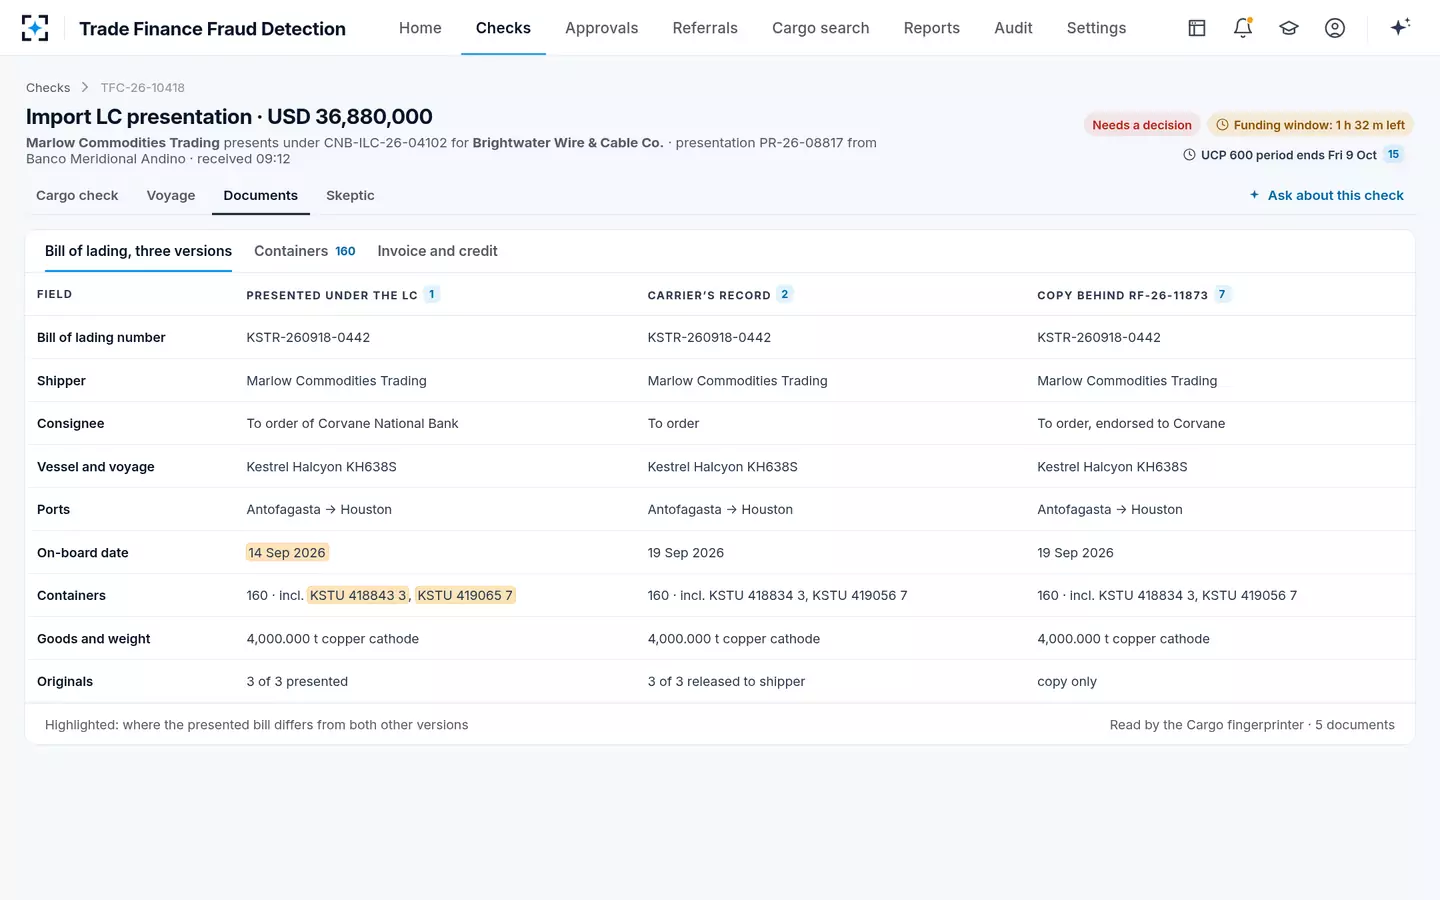Click the breadcrumb chevron after Checks
The width and height of the screenshot is (1440, 900).
pyautogui.click(x=85, y=88)
